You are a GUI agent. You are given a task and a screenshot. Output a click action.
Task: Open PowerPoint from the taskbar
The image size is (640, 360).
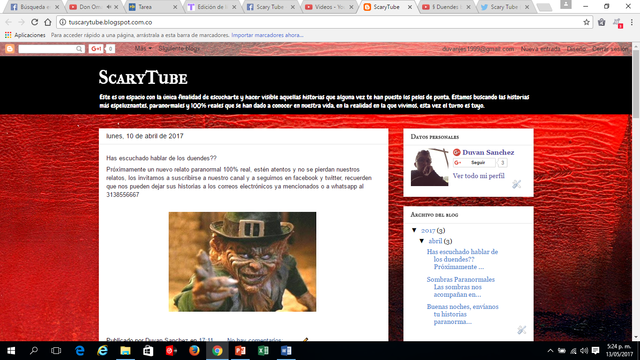(240, 351)
